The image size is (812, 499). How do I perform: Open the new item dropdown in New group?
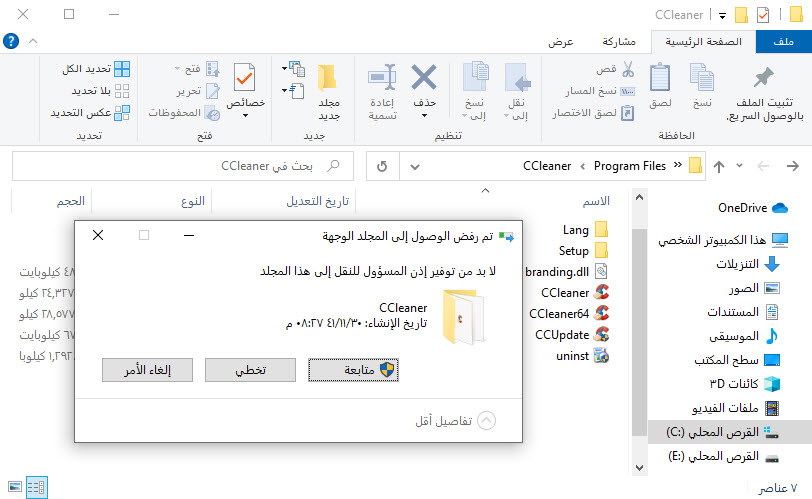point(285,68)
